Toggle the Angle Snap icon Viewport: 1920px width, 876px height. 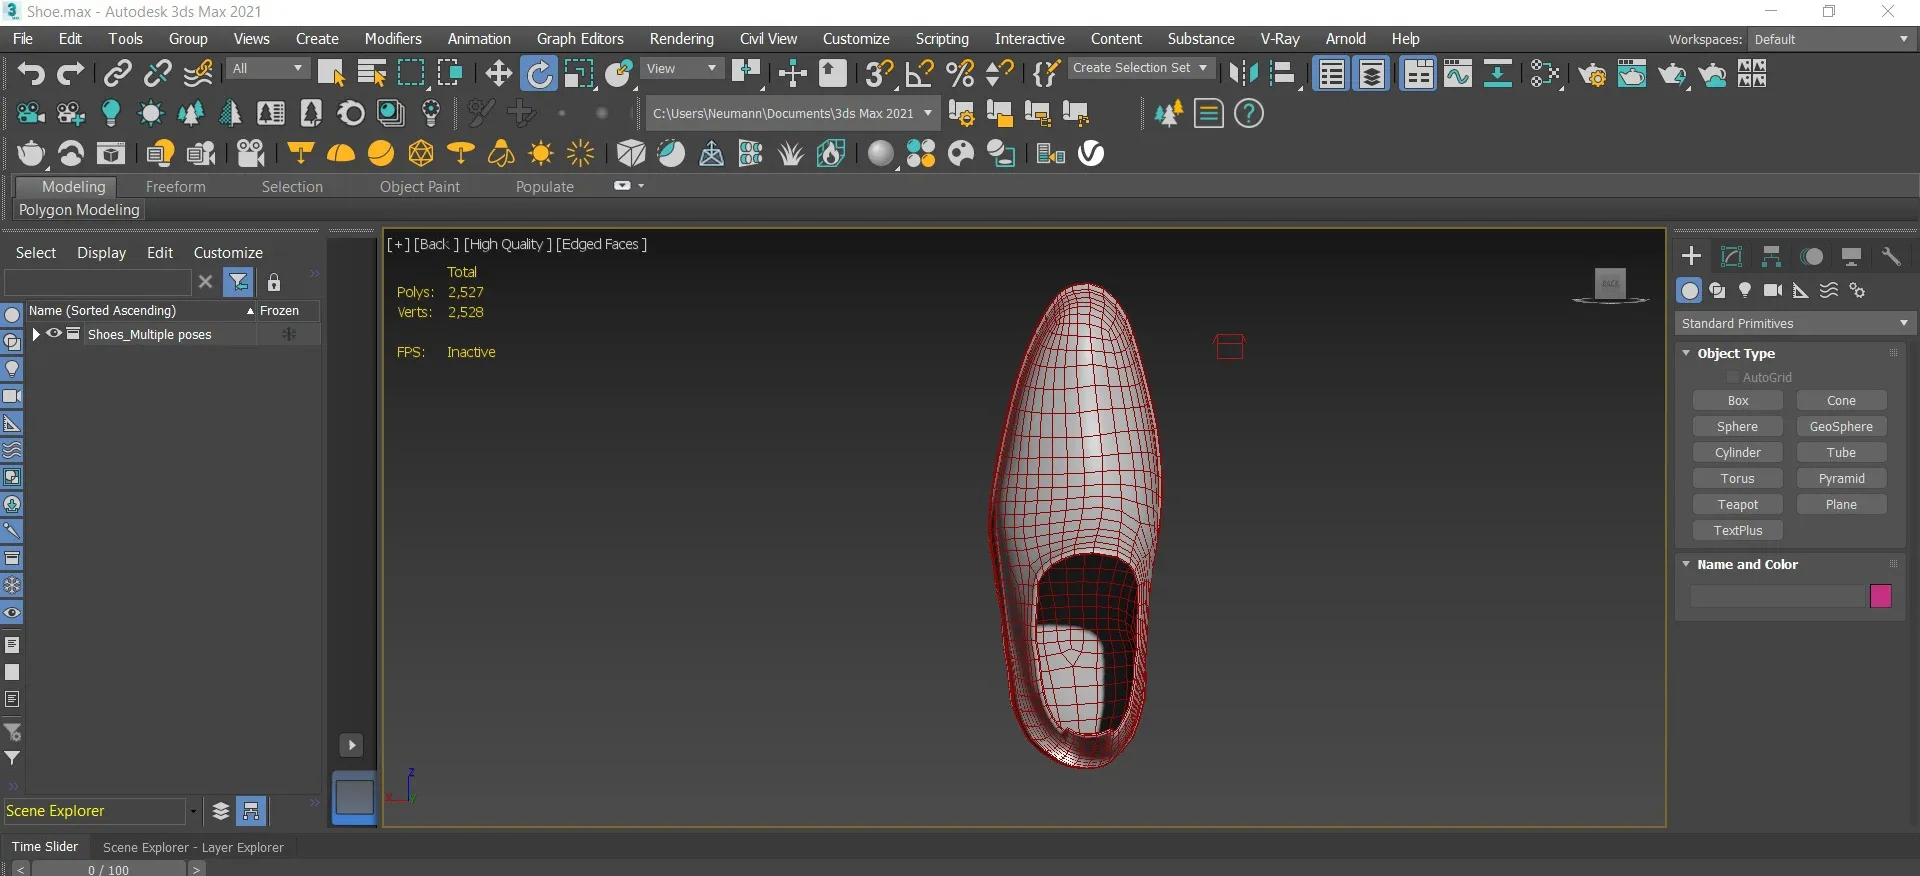[919, 74]
